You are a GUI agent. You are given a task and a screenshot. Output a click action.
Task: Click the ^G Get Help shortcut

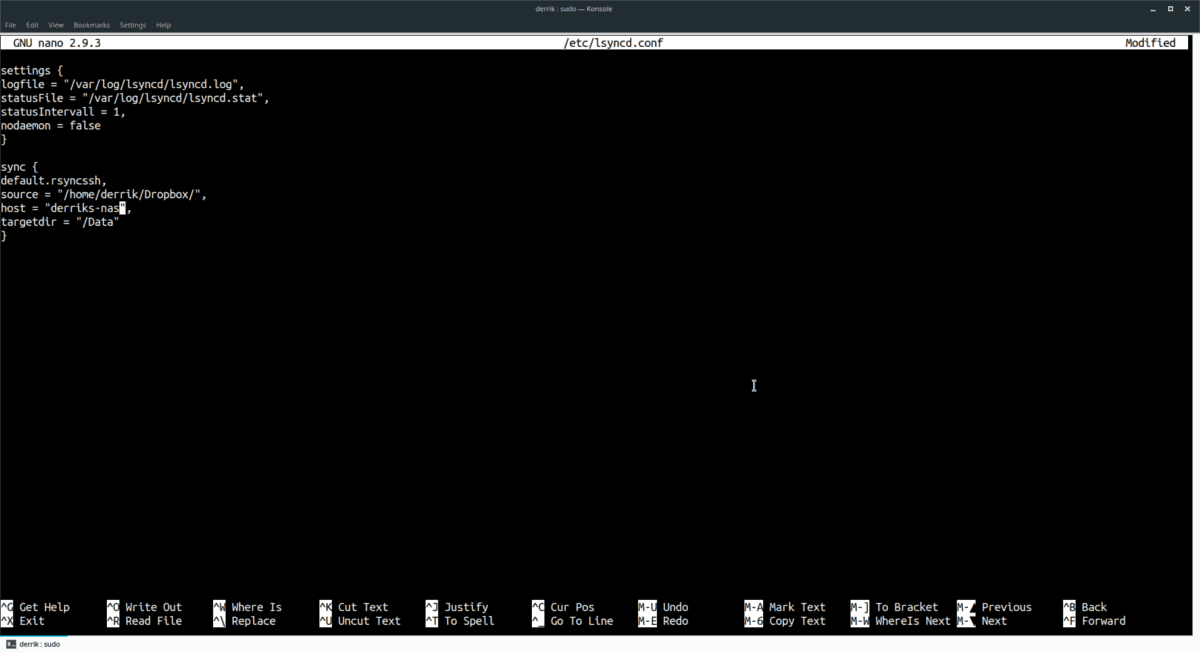coord(35,607)
